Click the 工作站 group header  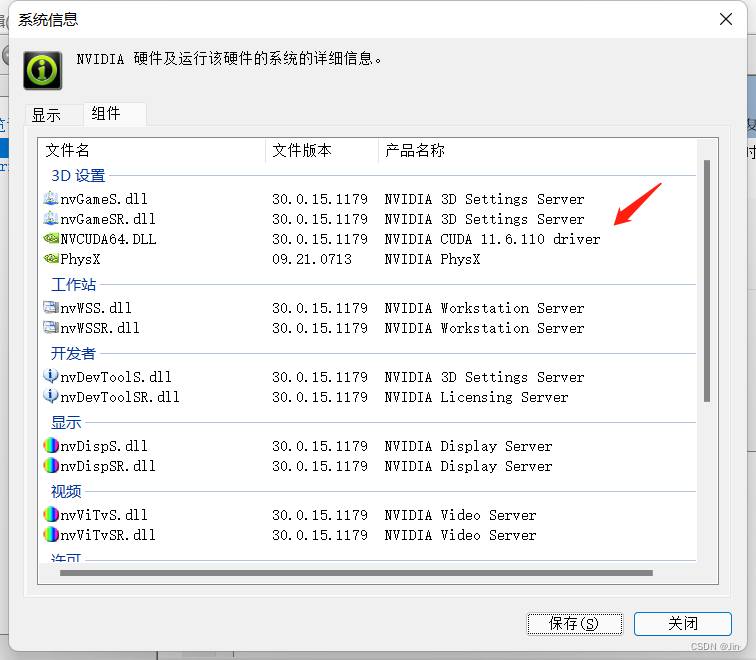tap(73, 284)
